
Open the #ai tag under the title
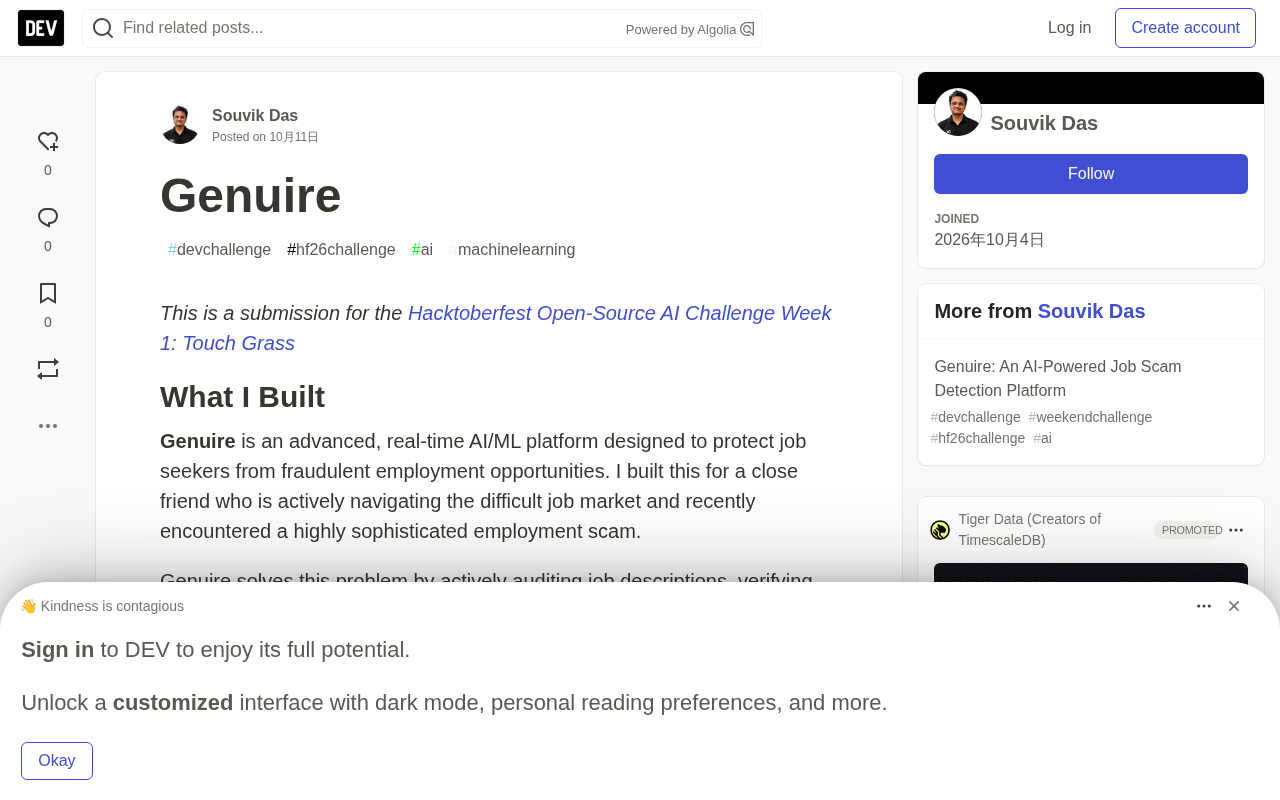[422, 250]
